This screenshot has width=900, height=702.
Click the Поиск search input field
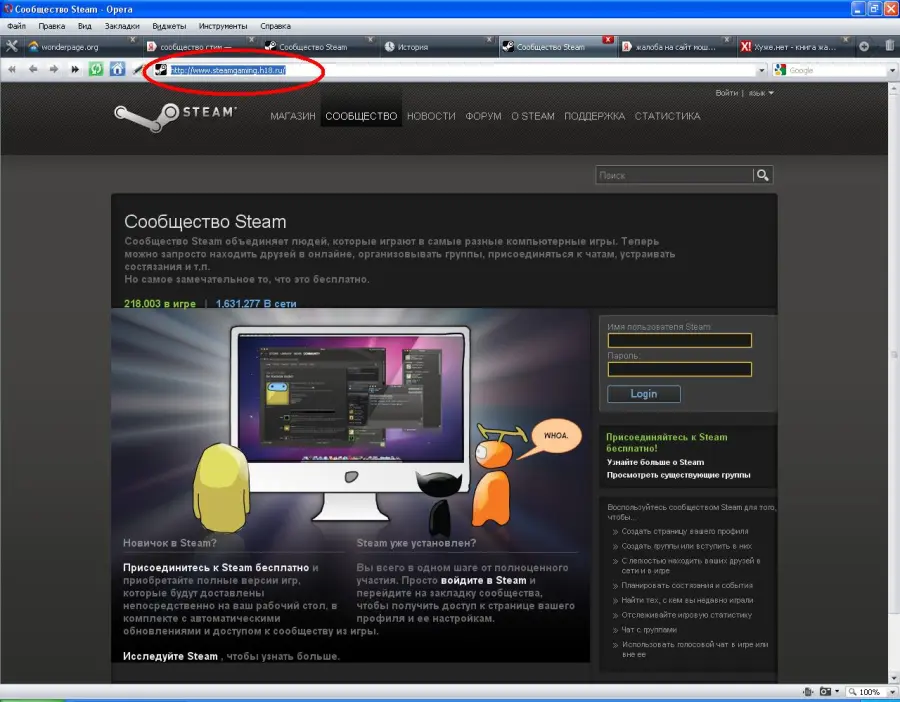point(674,175)
